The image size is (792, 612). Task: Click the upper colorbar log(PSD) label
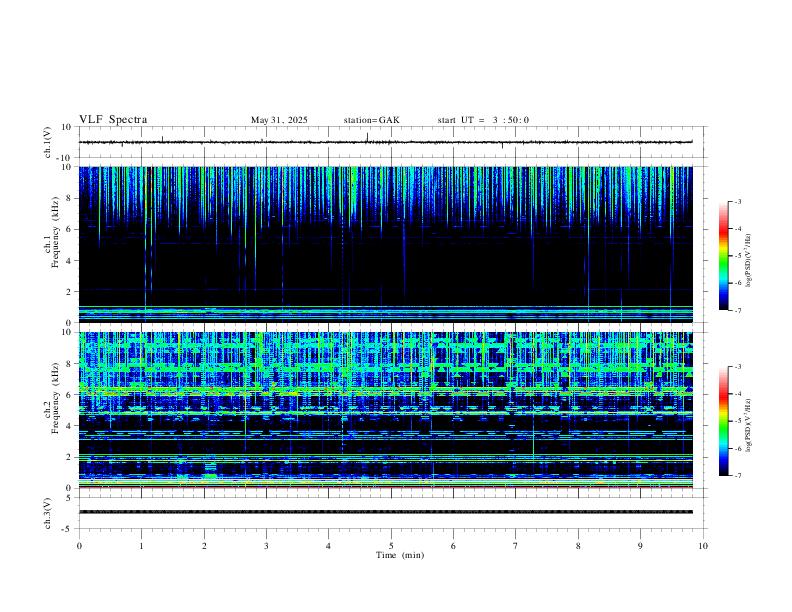(749, 261)
